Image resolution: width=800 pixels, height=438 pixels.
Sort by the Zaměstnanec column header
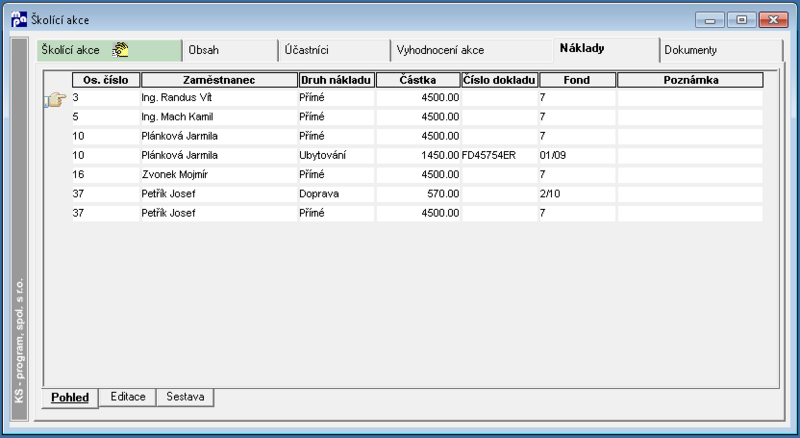219,80
